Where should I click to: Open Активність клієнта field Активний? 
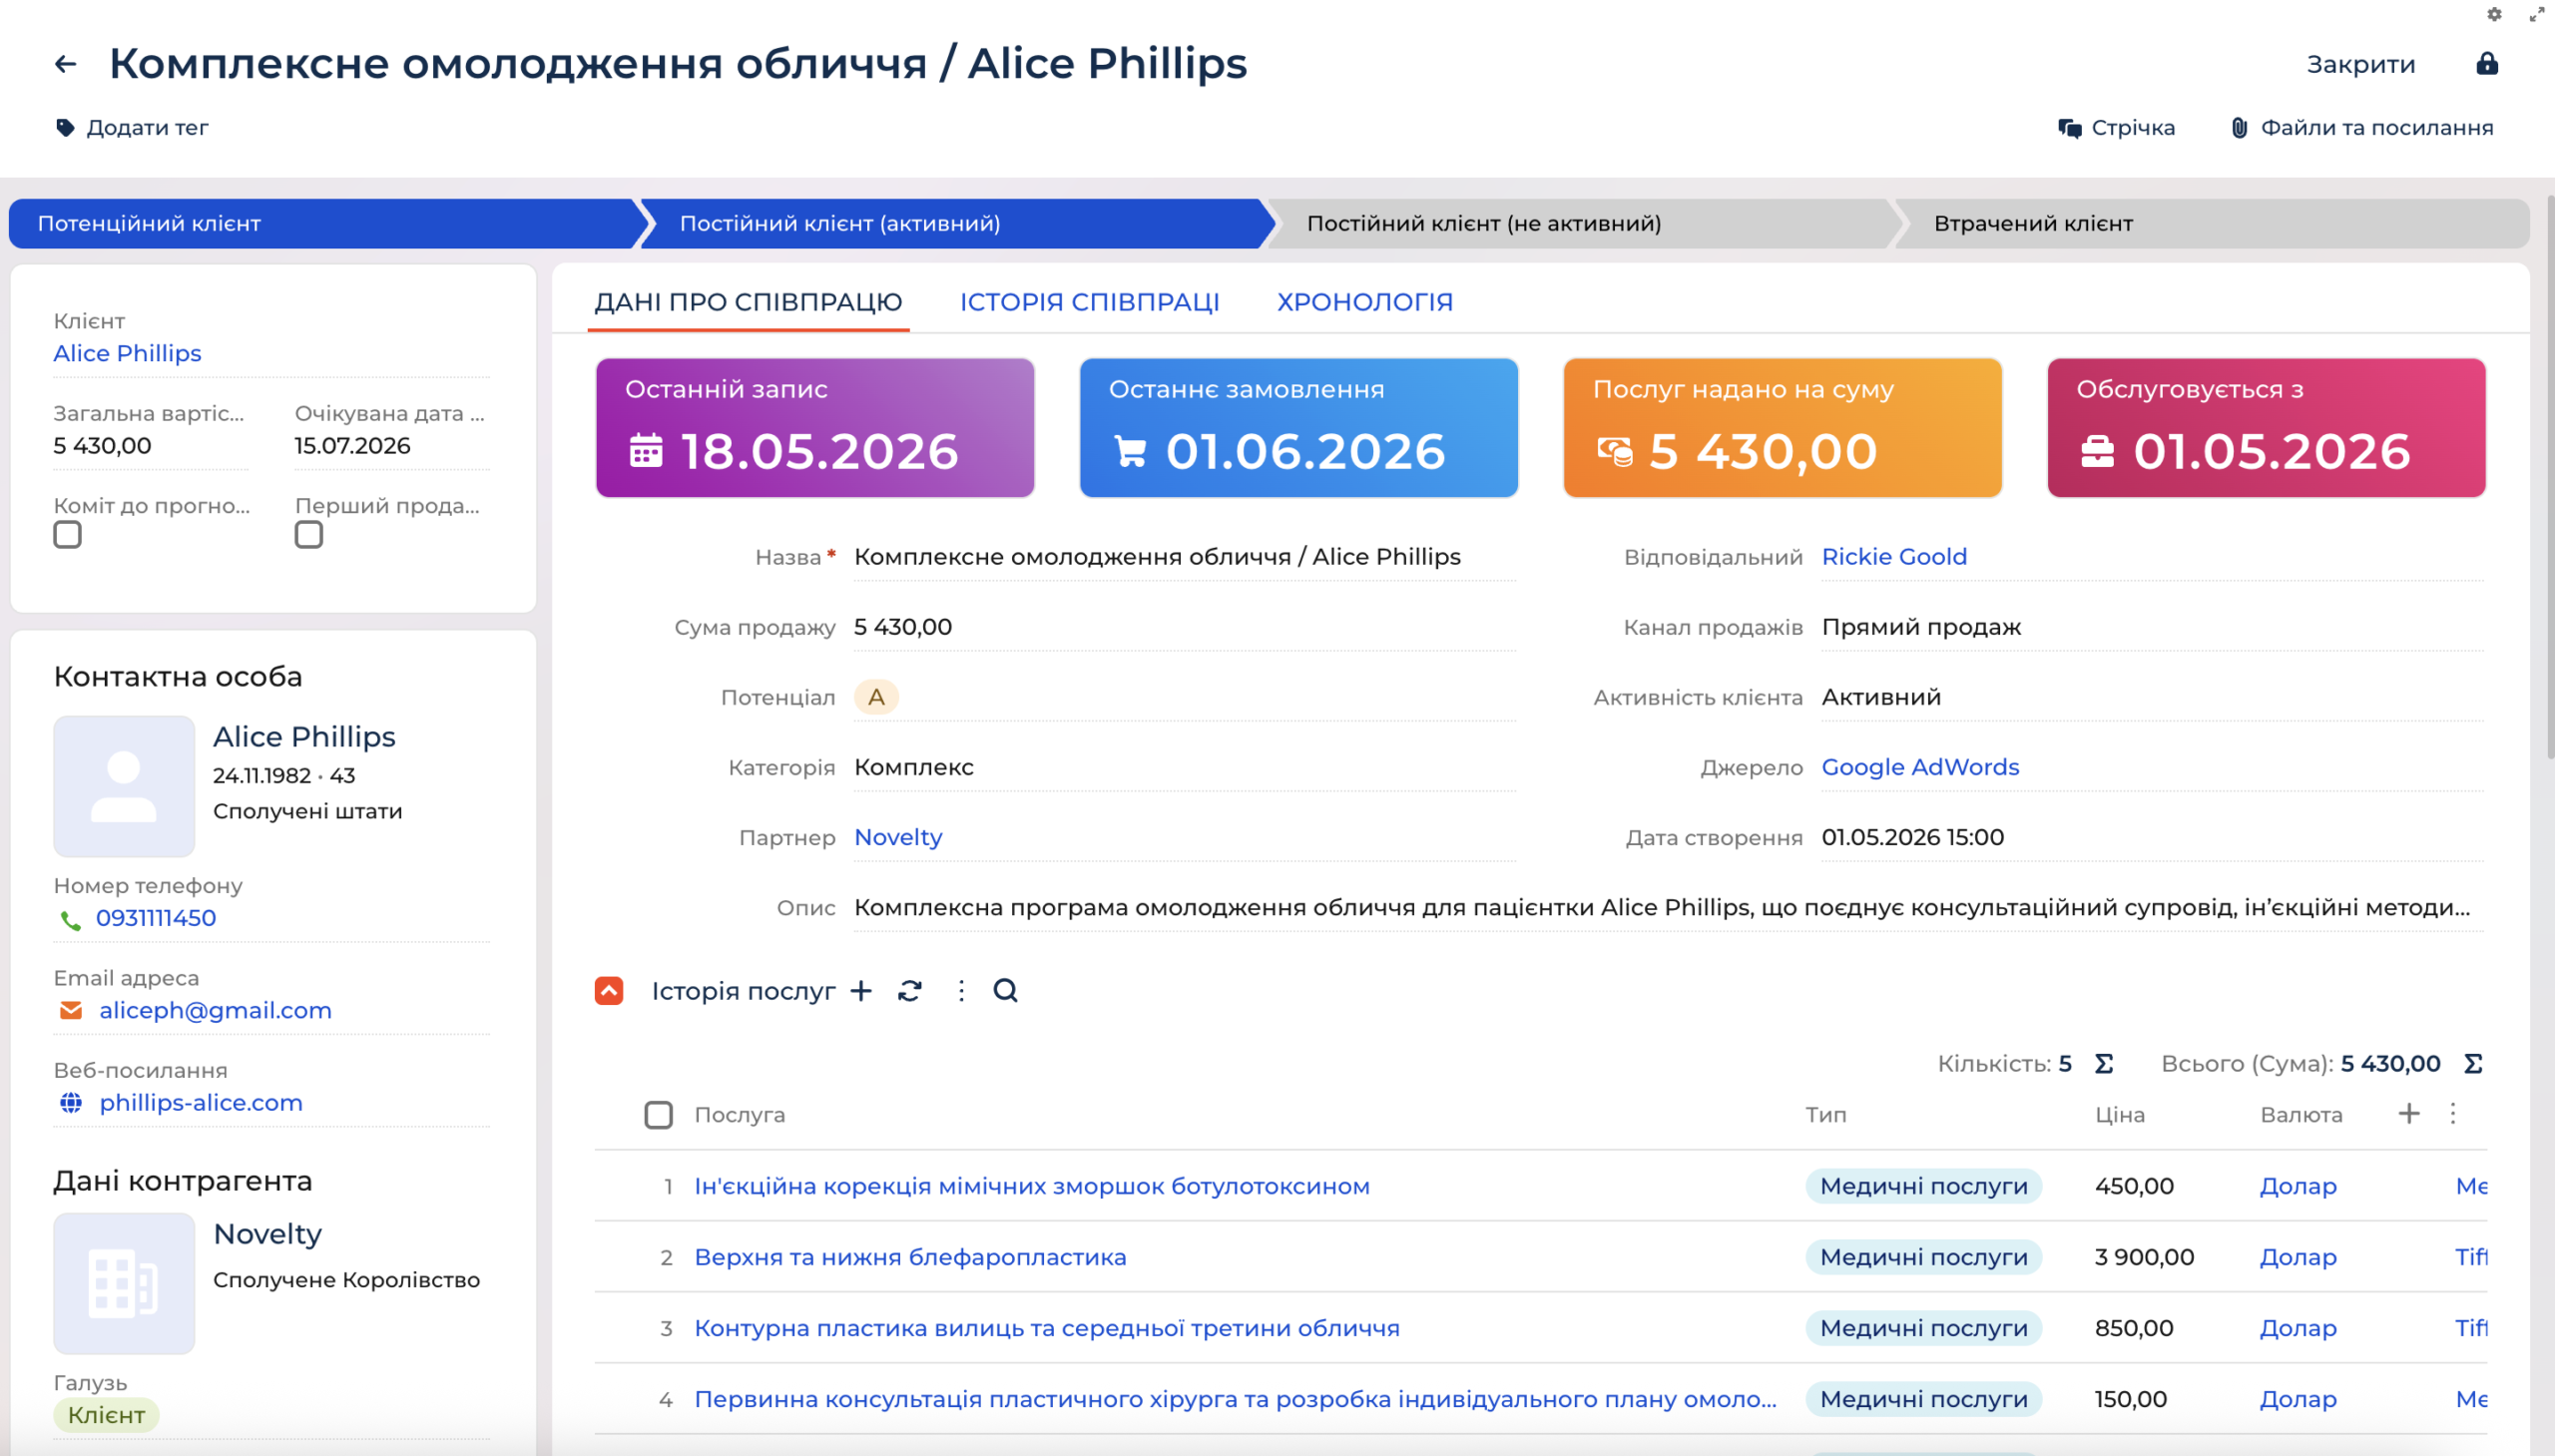pyautogui.click(x=2153, y=697)
